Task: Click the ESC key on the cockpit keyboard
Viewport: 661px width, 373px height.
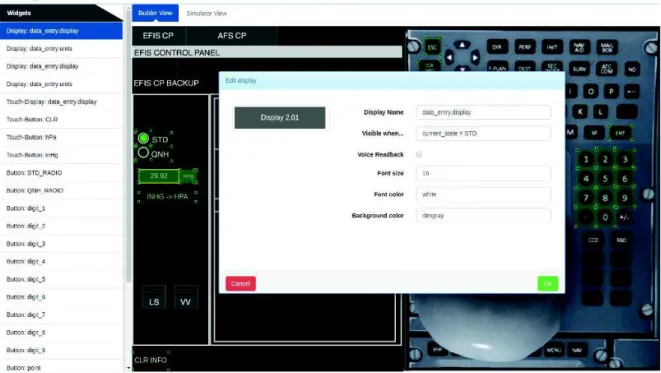Action: coord(432,47)
